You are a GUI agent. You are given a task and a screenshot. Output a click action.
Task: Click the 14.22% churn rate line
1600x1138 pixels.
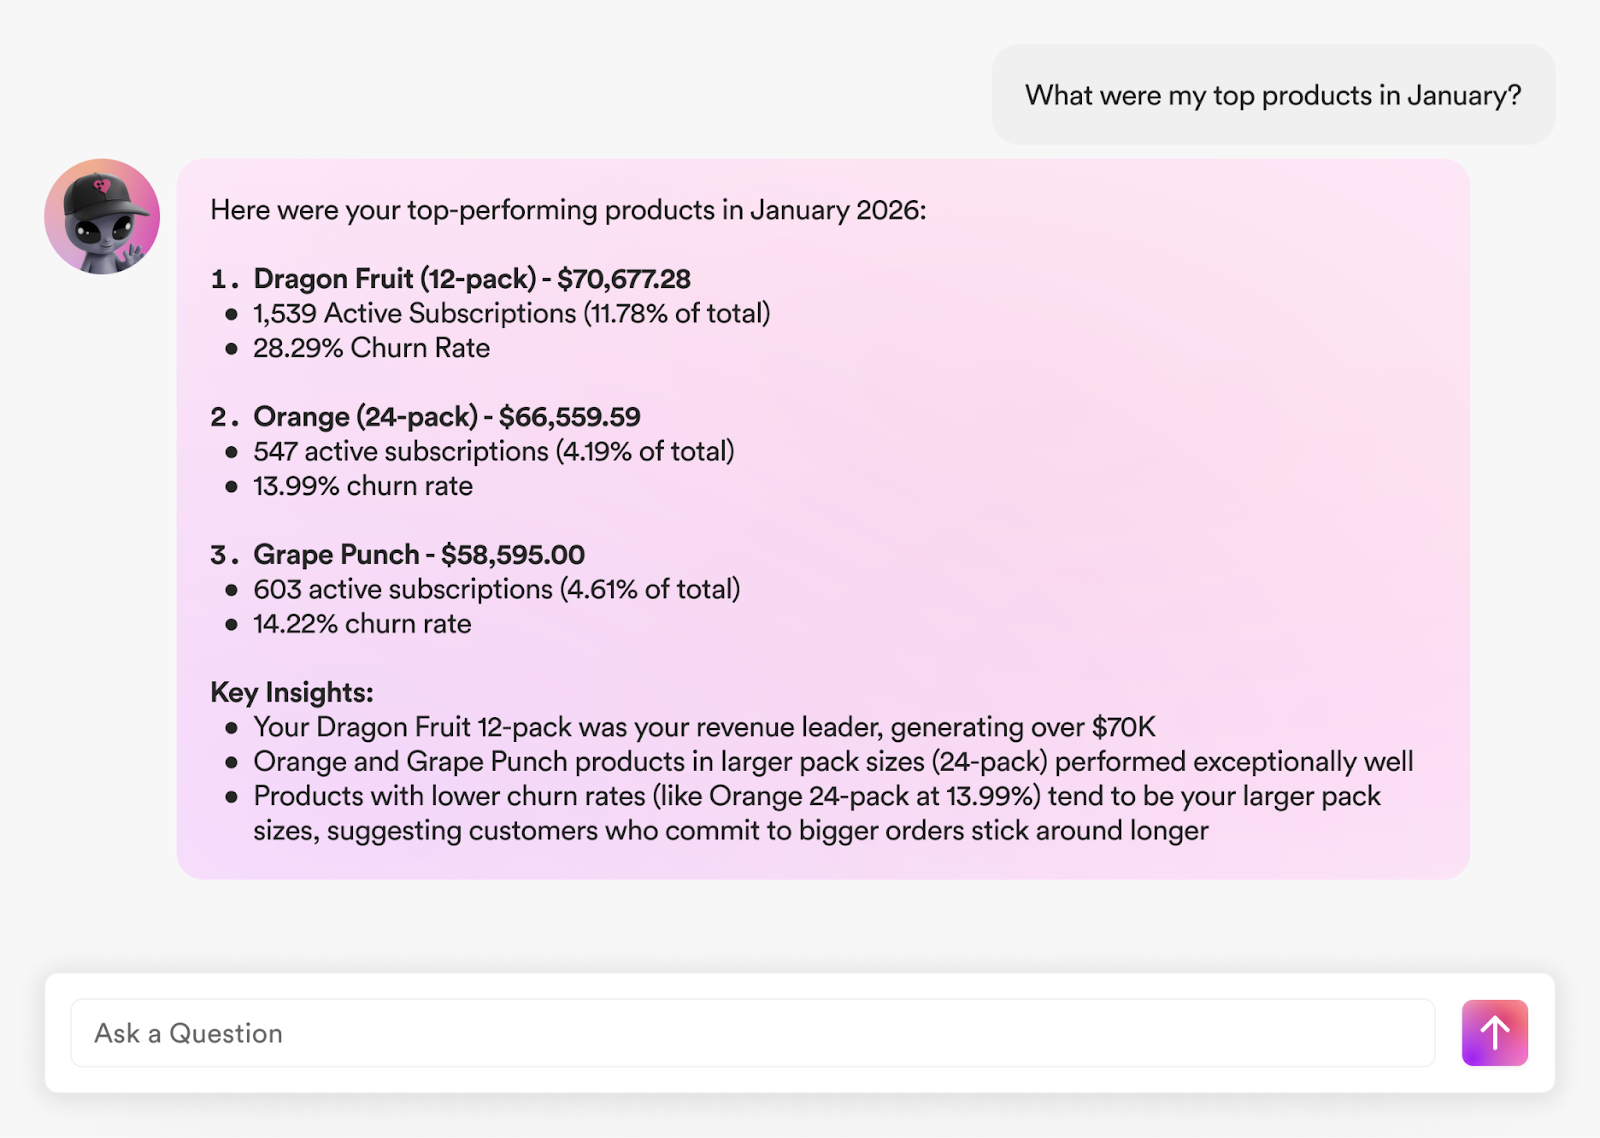click(362, 624)
